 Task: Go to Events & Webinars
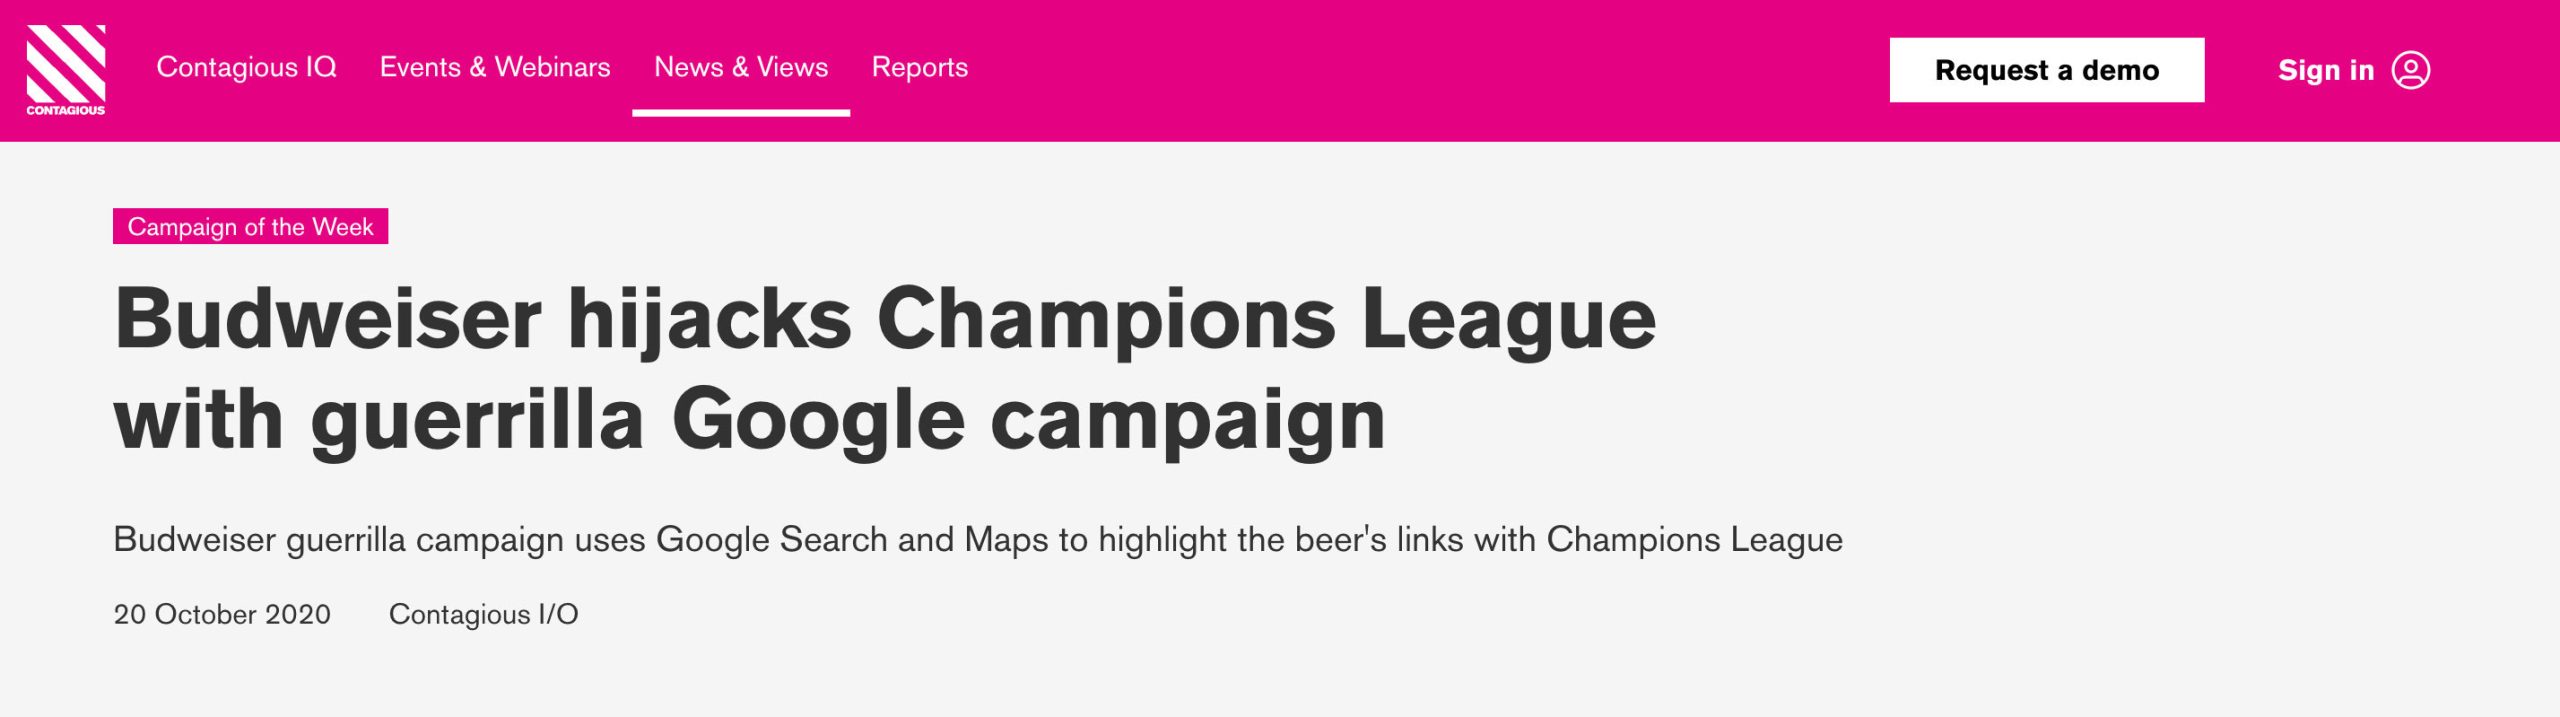click(494, 67)
